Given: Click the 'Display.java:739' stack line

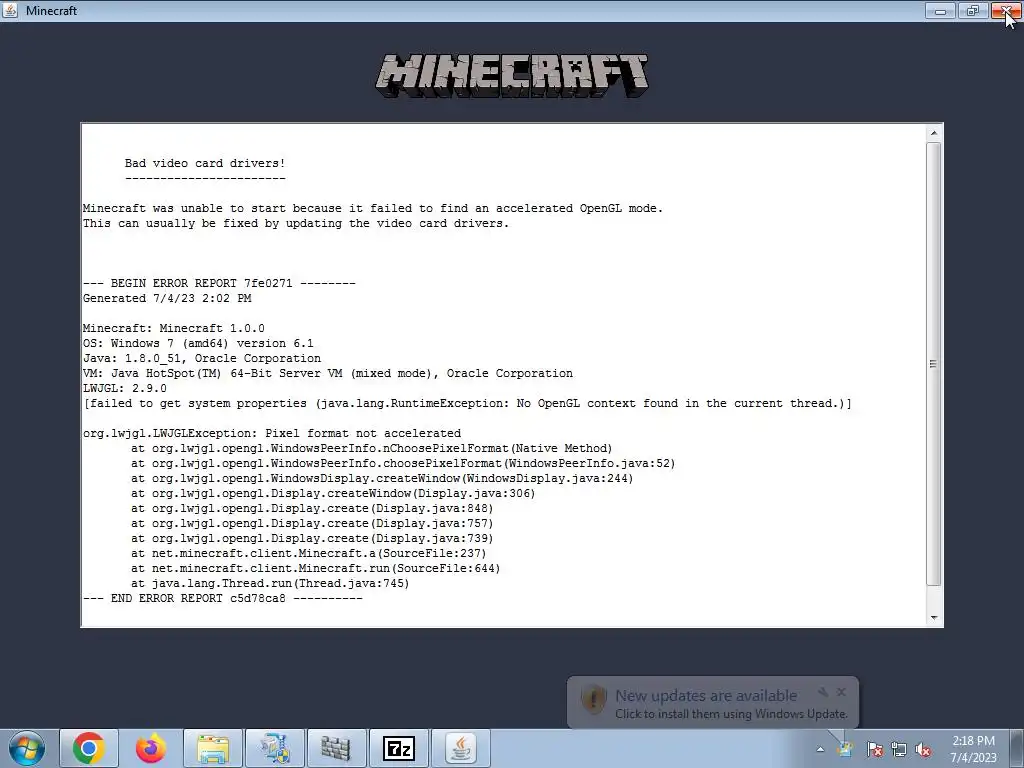Looking at the screenshot, I should [x=312, y=539].
